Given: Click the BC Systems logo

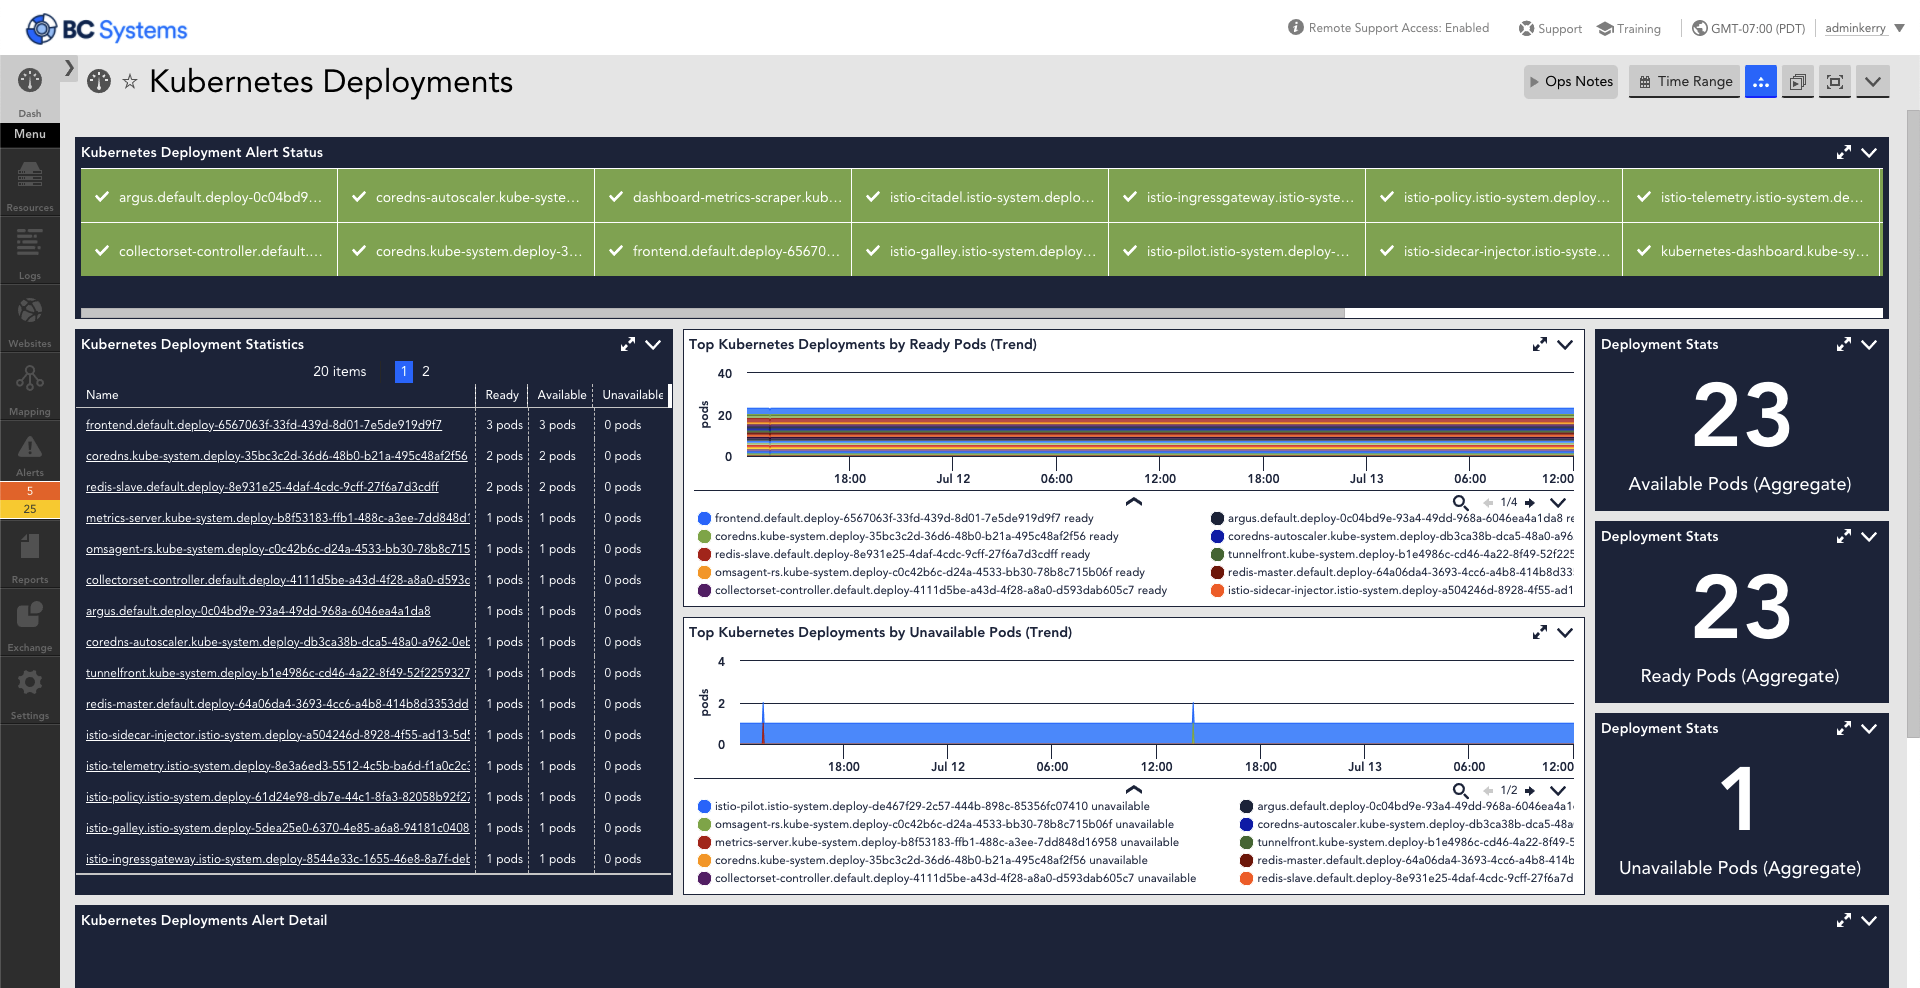Looking at the screenshot, I should pos(106,29).
